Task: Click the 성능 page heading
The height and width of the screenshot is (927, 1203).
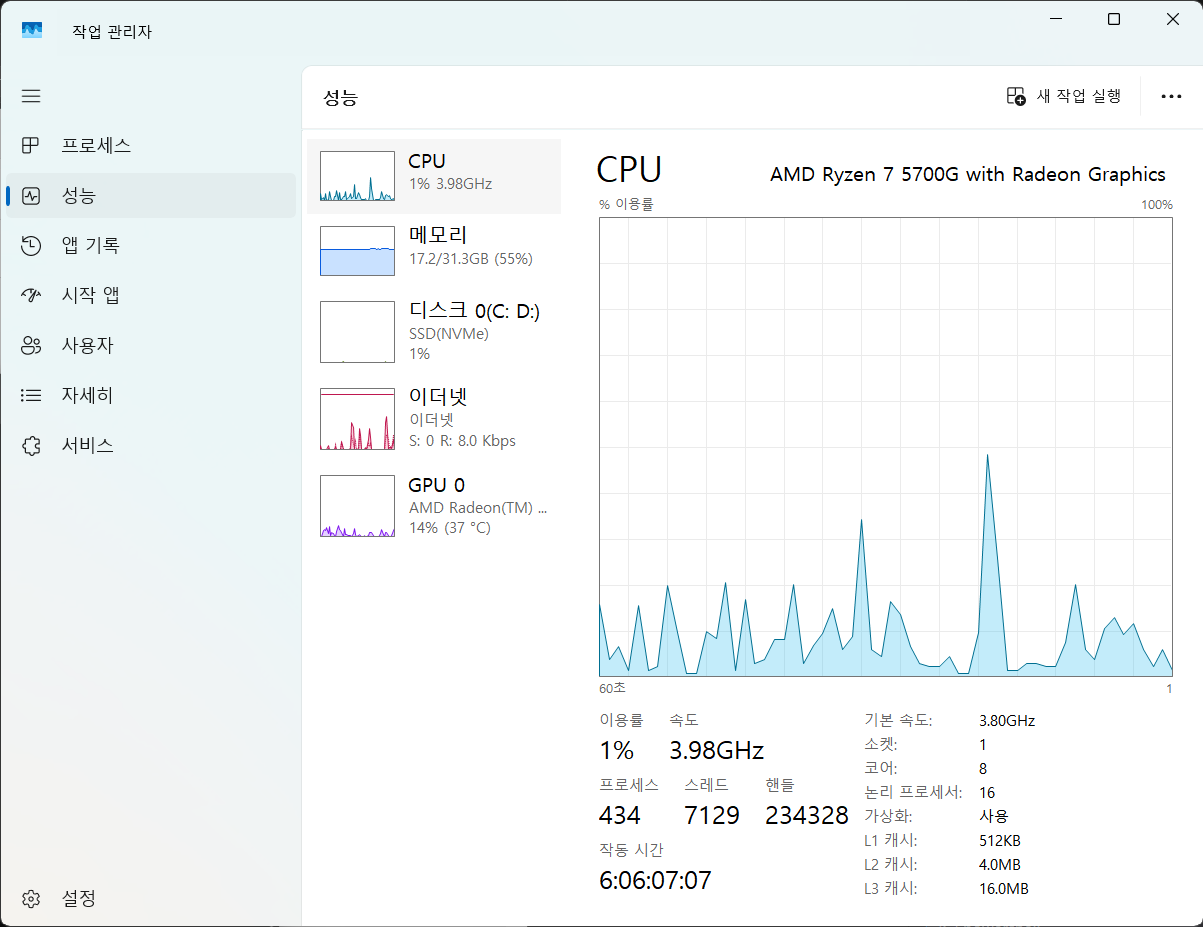Action: (x=340, y=98)
